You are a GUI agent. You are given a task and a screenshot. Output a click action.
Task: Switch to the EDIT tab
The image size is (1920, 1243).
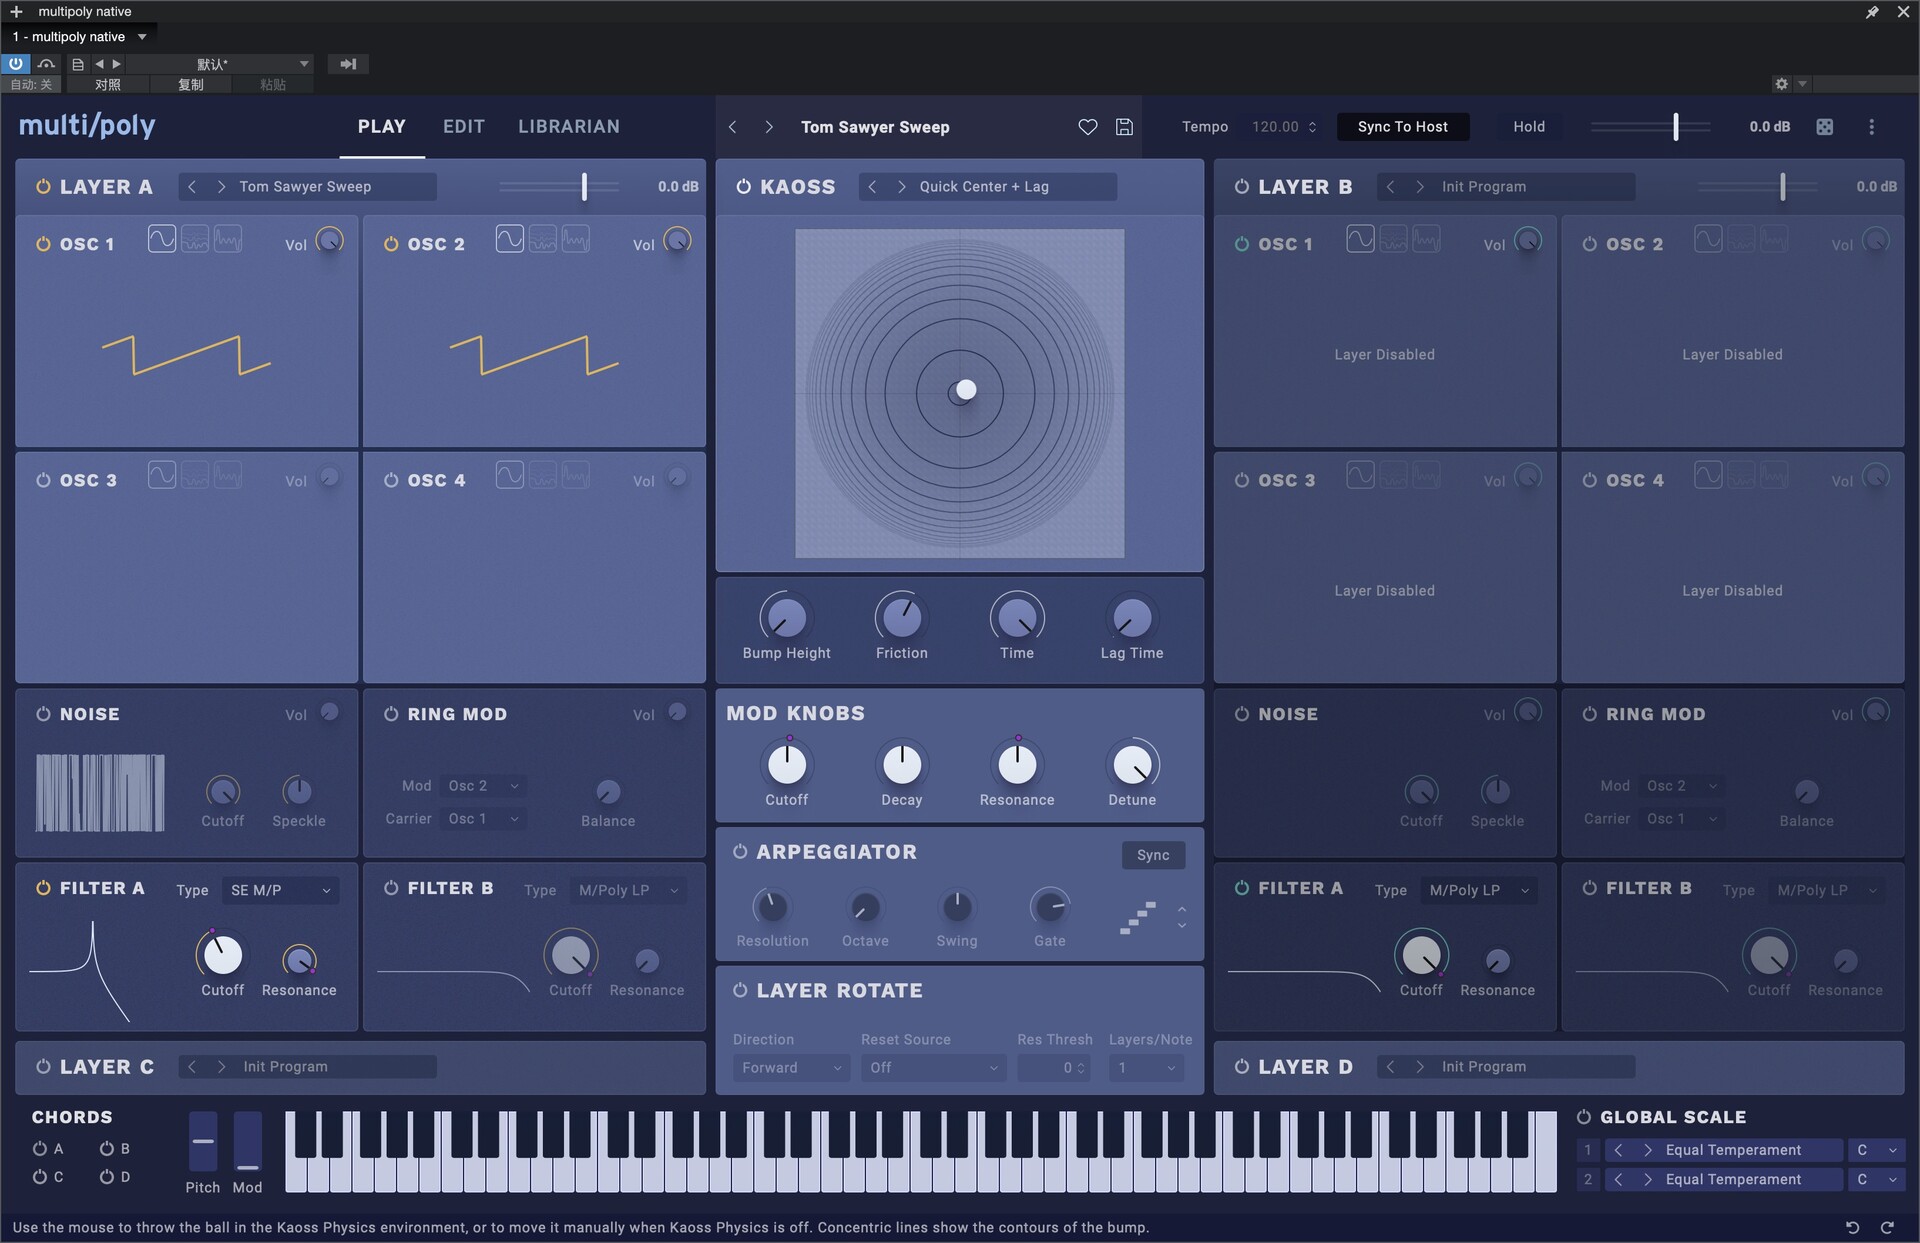click(464, 127)
